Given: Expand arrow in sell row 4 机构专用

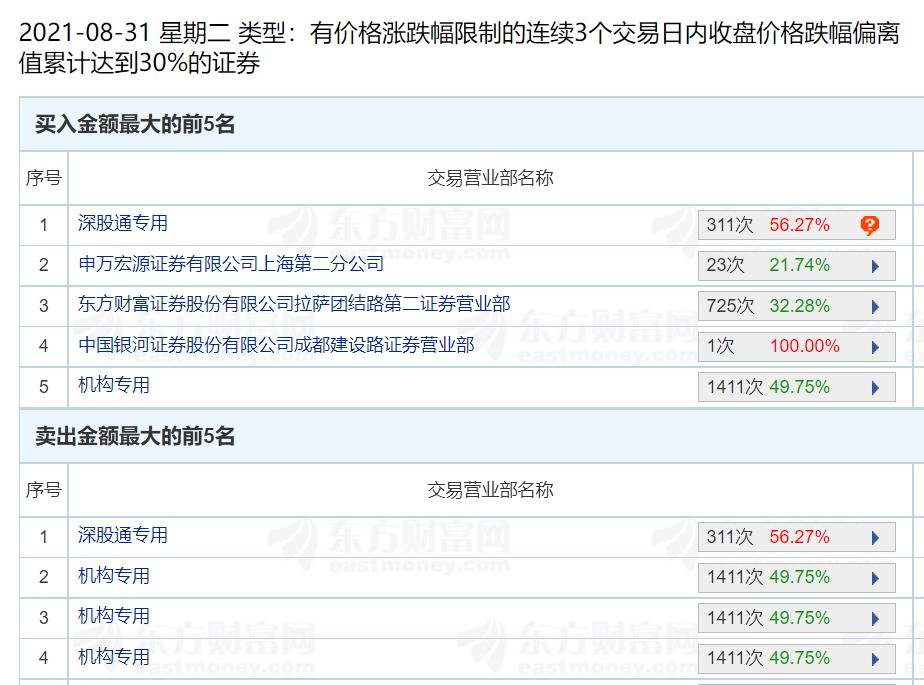Looking at the screenshot, I should click(875, 658).
